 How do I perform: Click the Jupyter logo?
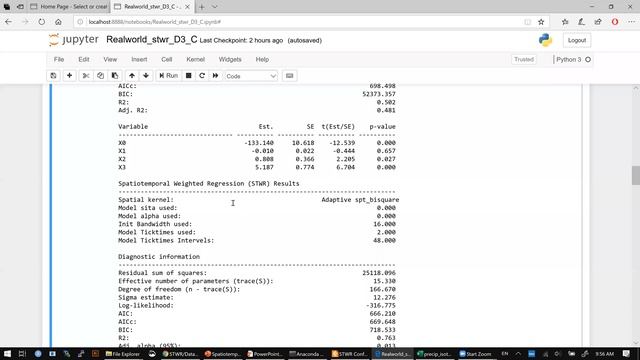pos(73,40)
